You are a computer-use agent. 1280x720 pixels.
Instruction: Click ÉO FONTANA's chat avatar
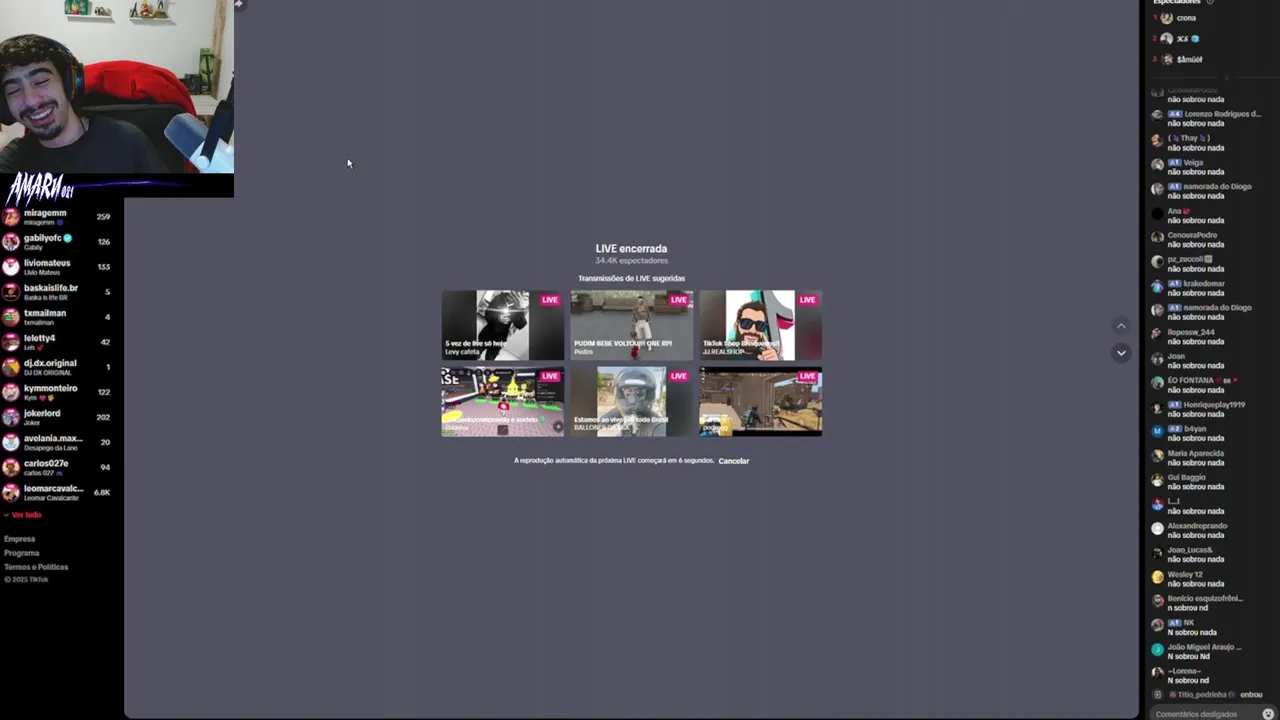[x=1157, y=382]
